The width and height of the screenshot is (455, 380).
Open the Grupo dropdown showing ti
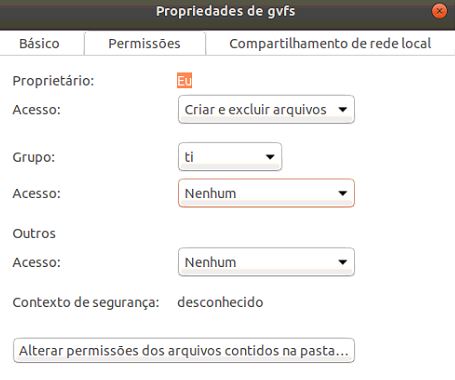pyautogui.click(x=230, y=157)
